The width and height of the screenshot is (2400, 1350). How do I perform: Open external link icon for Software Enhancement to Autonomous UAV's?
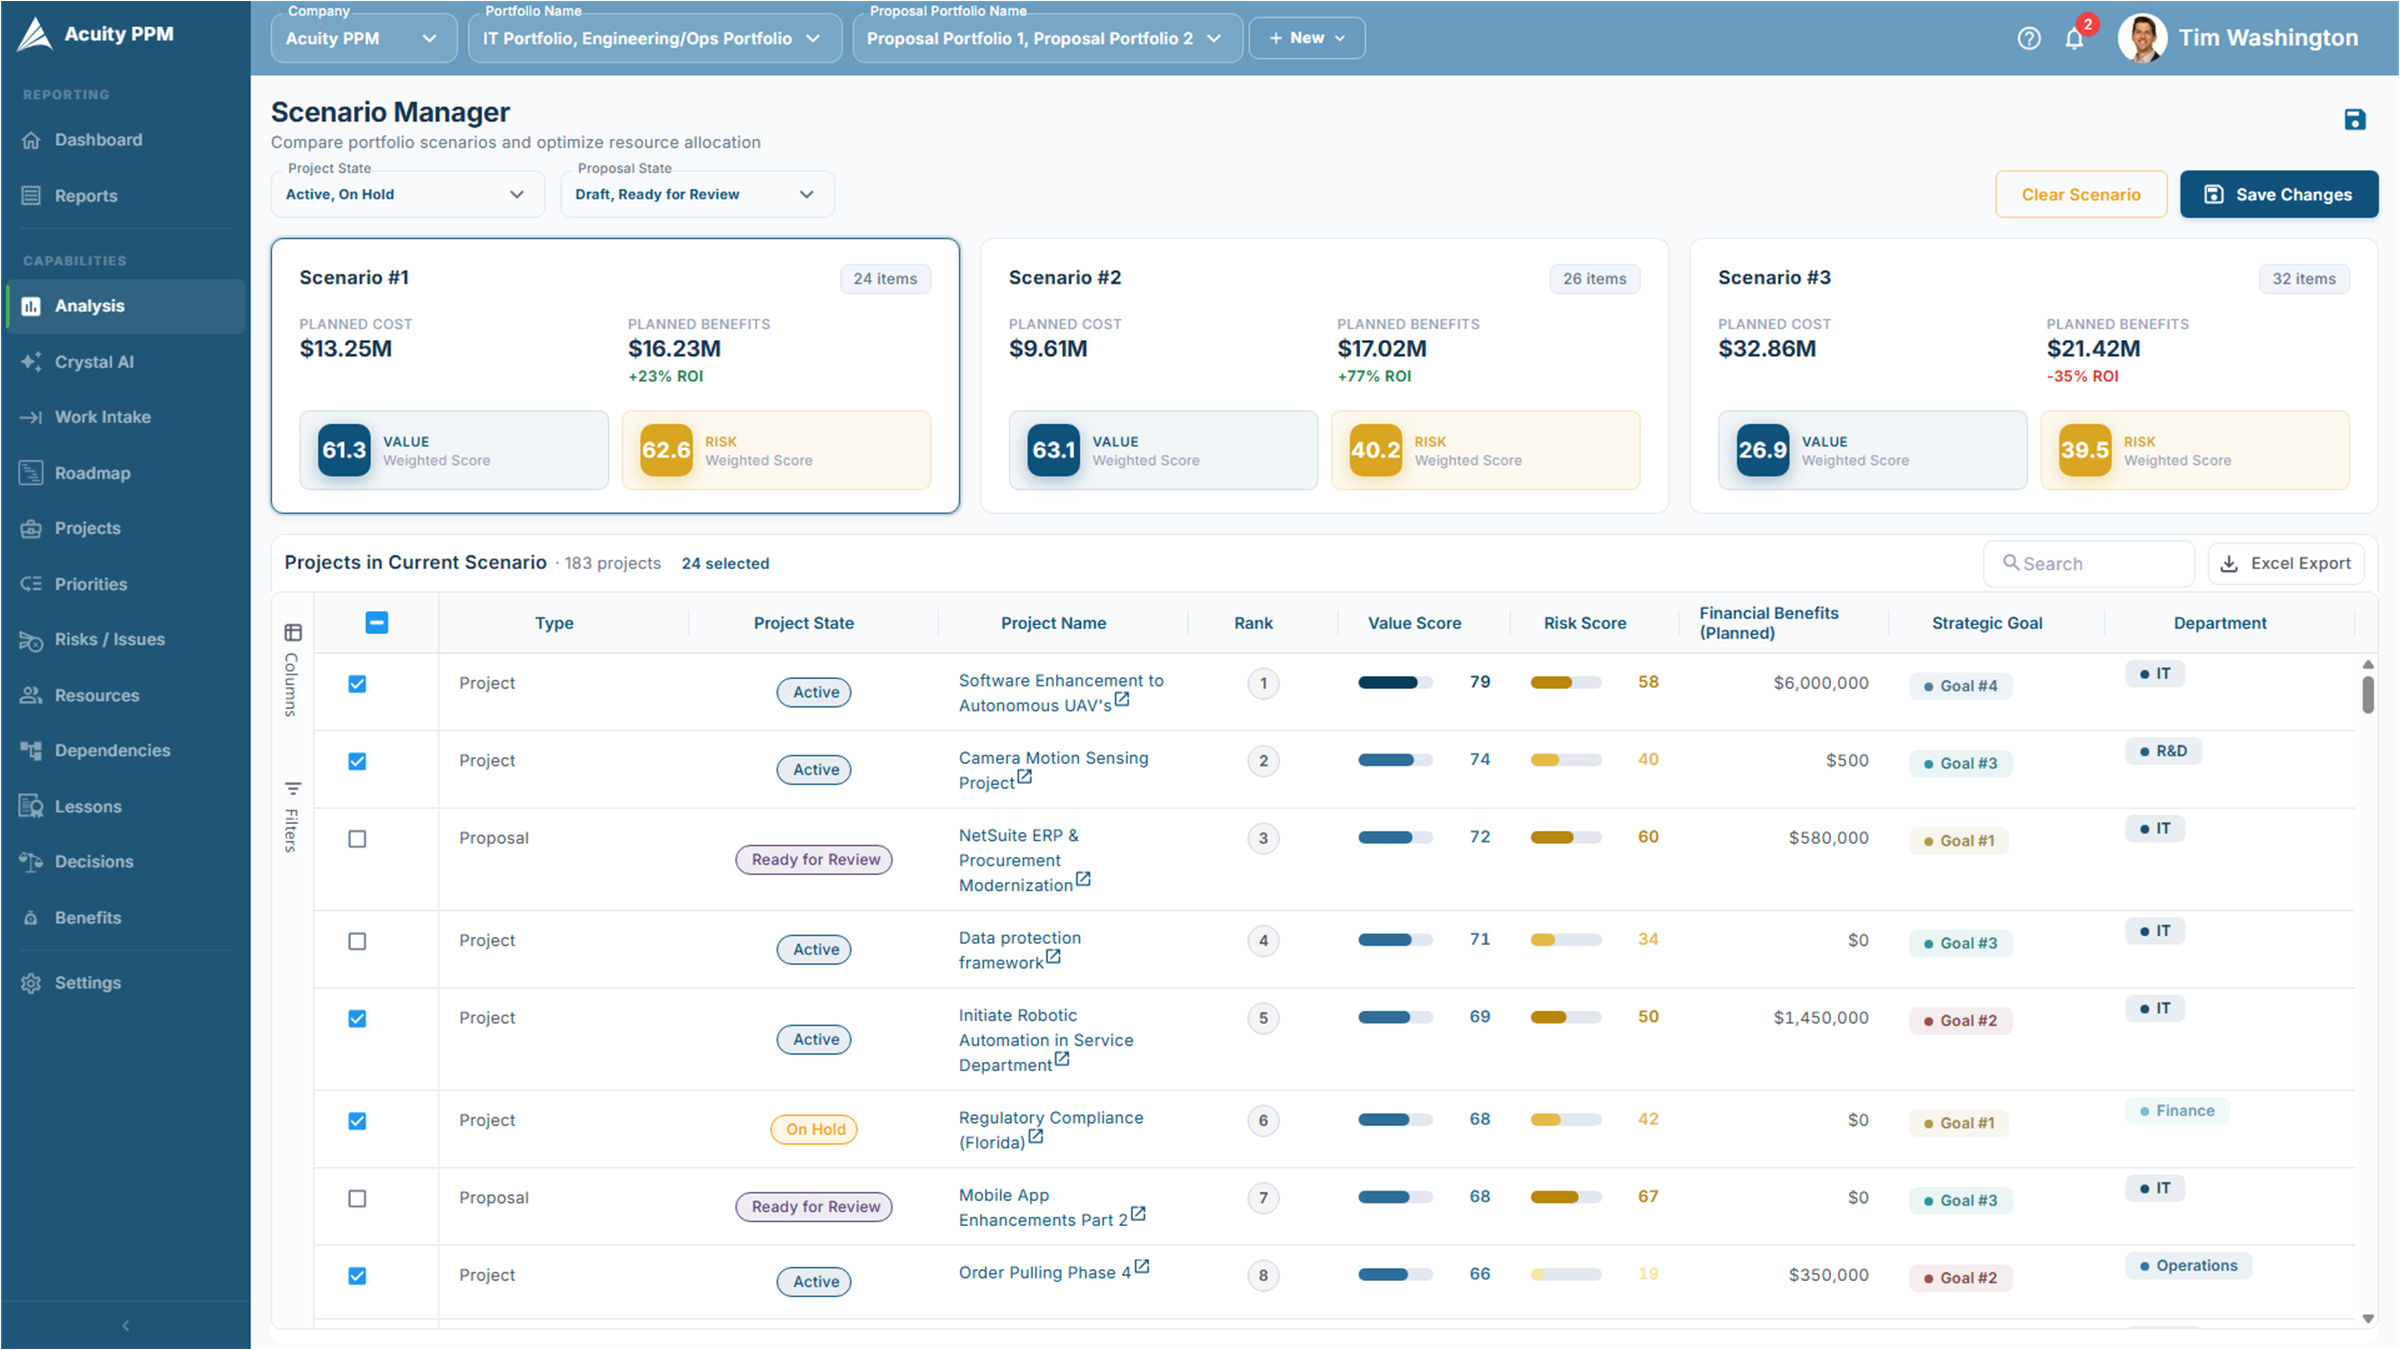[1122, 699]
